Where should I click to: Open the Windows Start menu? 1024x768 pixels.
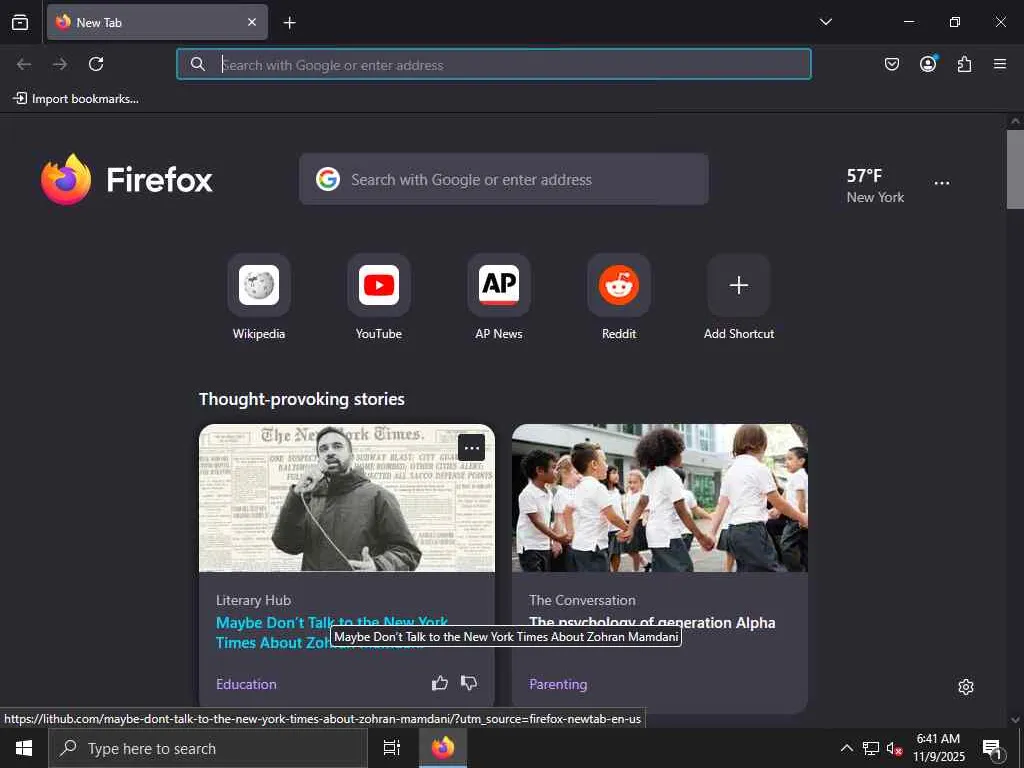click(x=24, y=748)
